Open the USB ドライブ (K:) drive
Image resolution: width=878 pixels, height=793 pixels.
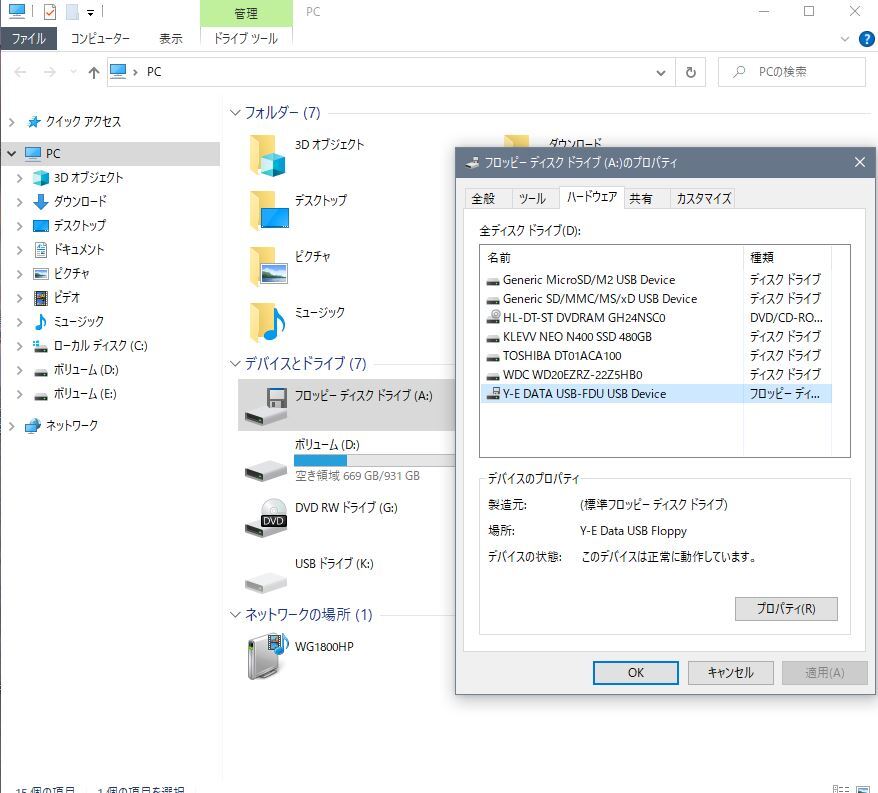[x=333, y=563]
